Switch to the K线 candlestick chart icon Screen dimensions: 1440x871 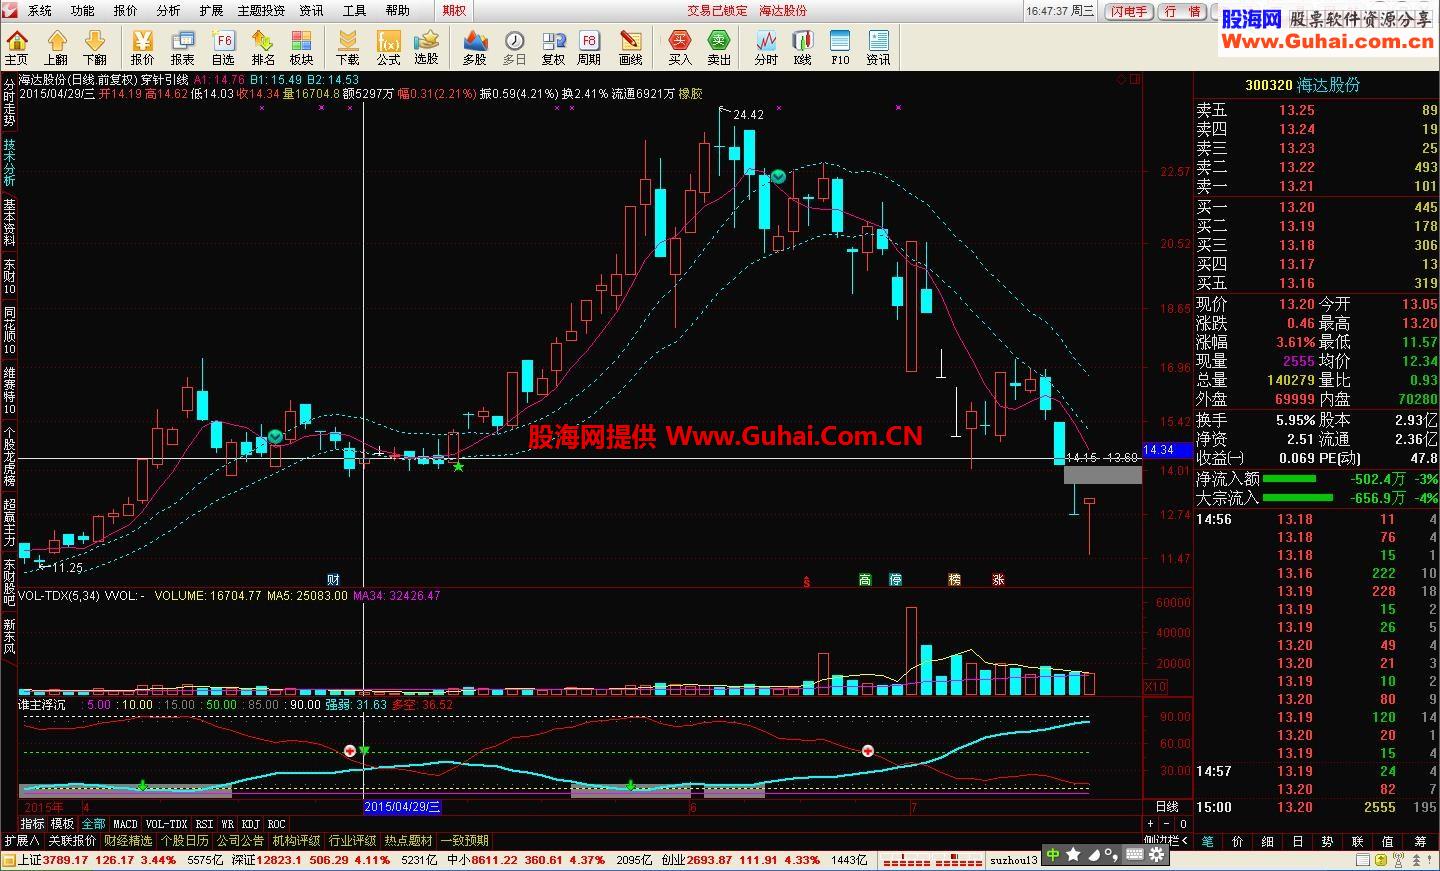pyautogui.click(x=802, y=47)
